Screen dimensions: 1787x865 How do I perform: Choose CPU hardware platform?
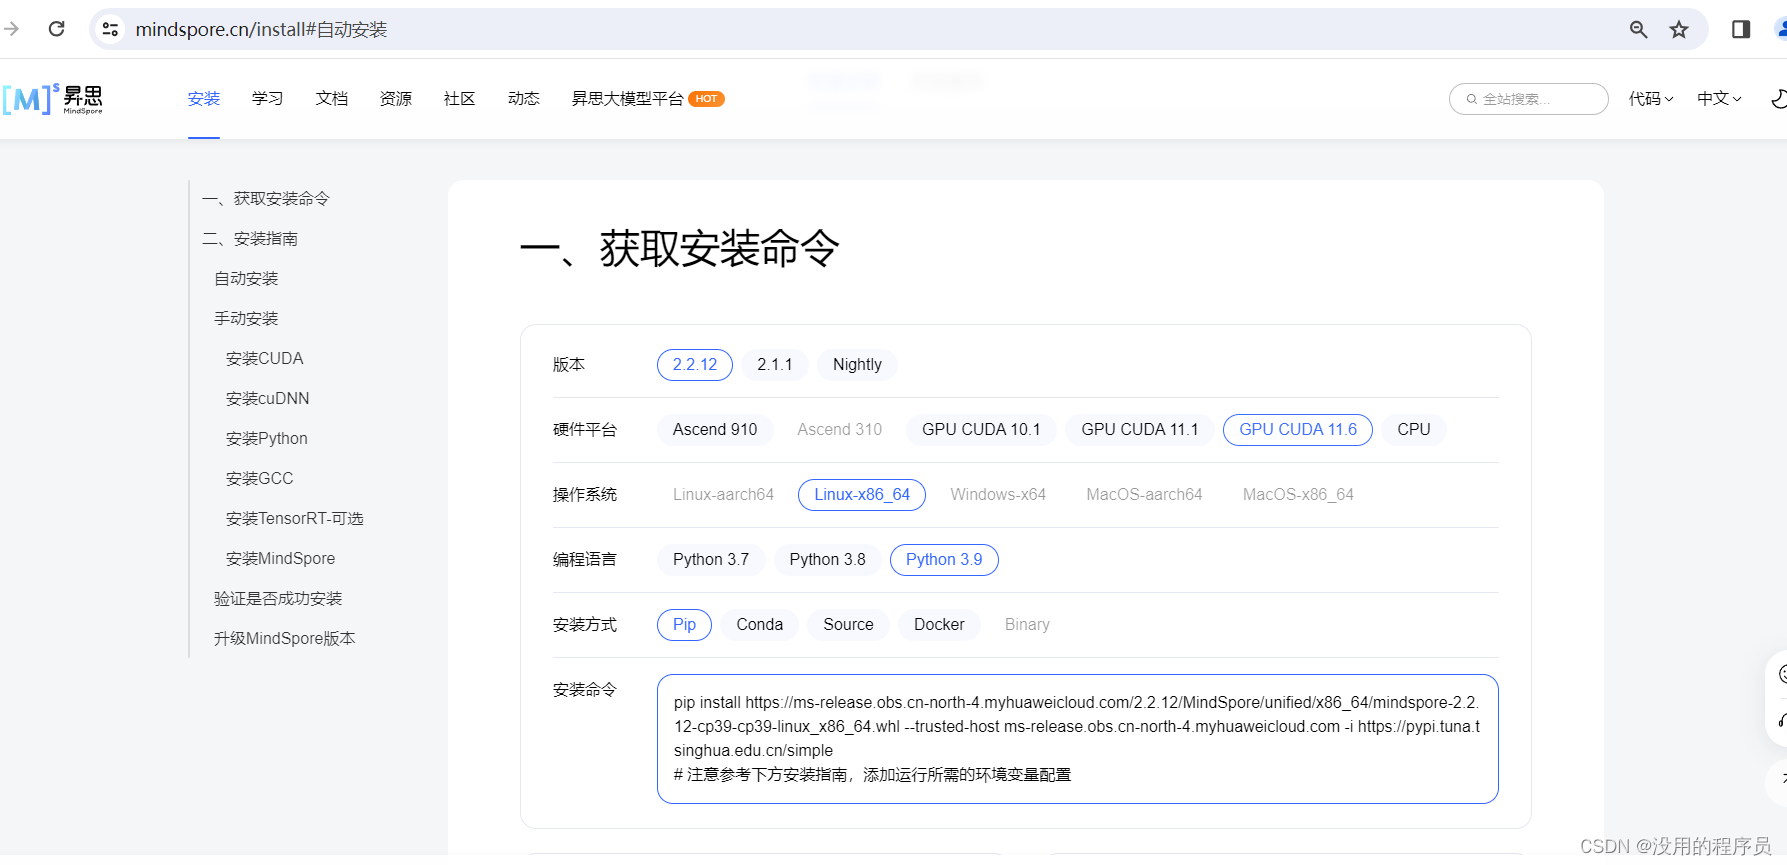pos(1414,430)
